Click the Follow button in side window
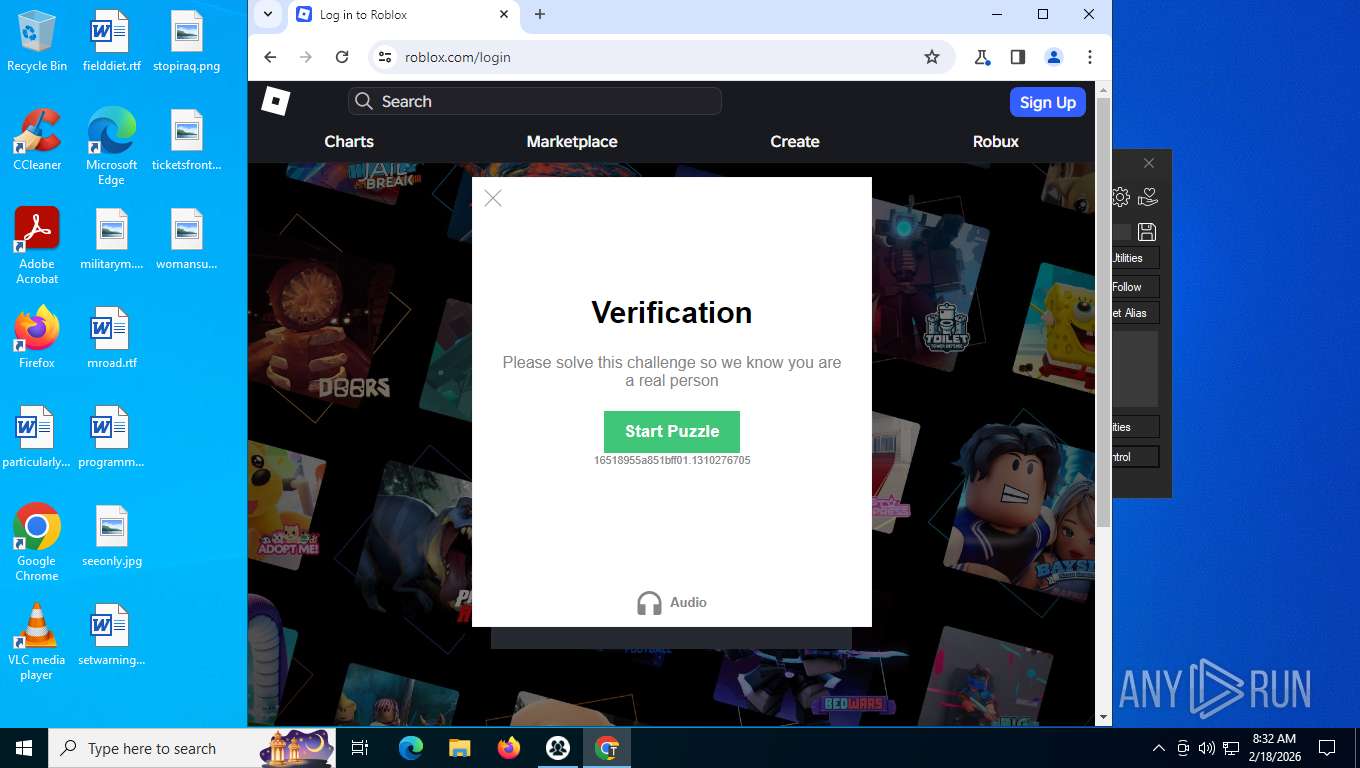The height and width of the screenshot is (768, 1360). pos(1136,287)
